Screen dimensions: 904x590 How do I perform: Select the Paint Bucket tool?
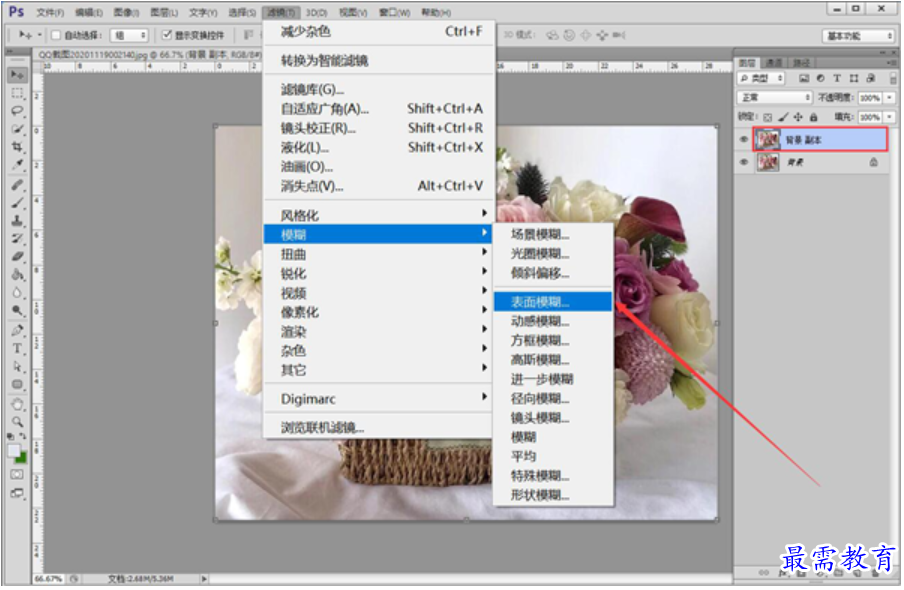[17, 275]
